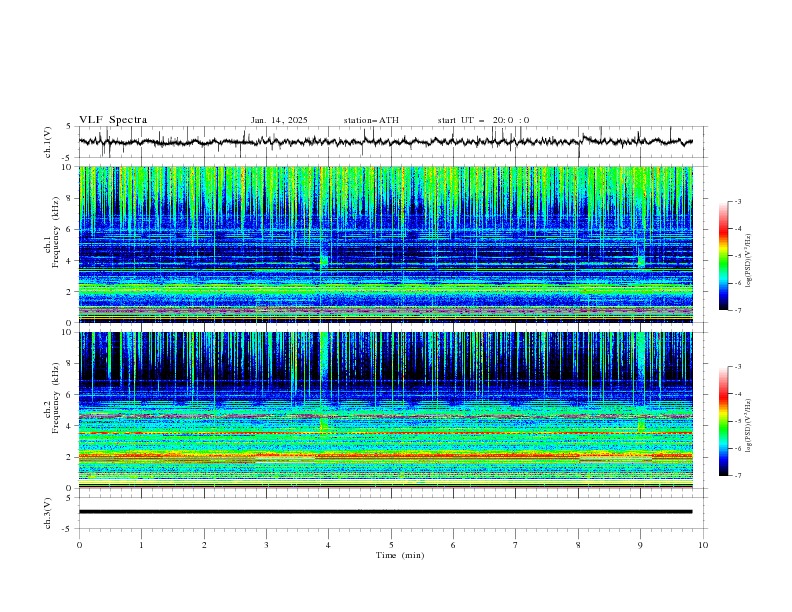The height and width of the screenshot is (612, 792).
Task: Click time axis tick label 2
Action: [x=204, y=545]
